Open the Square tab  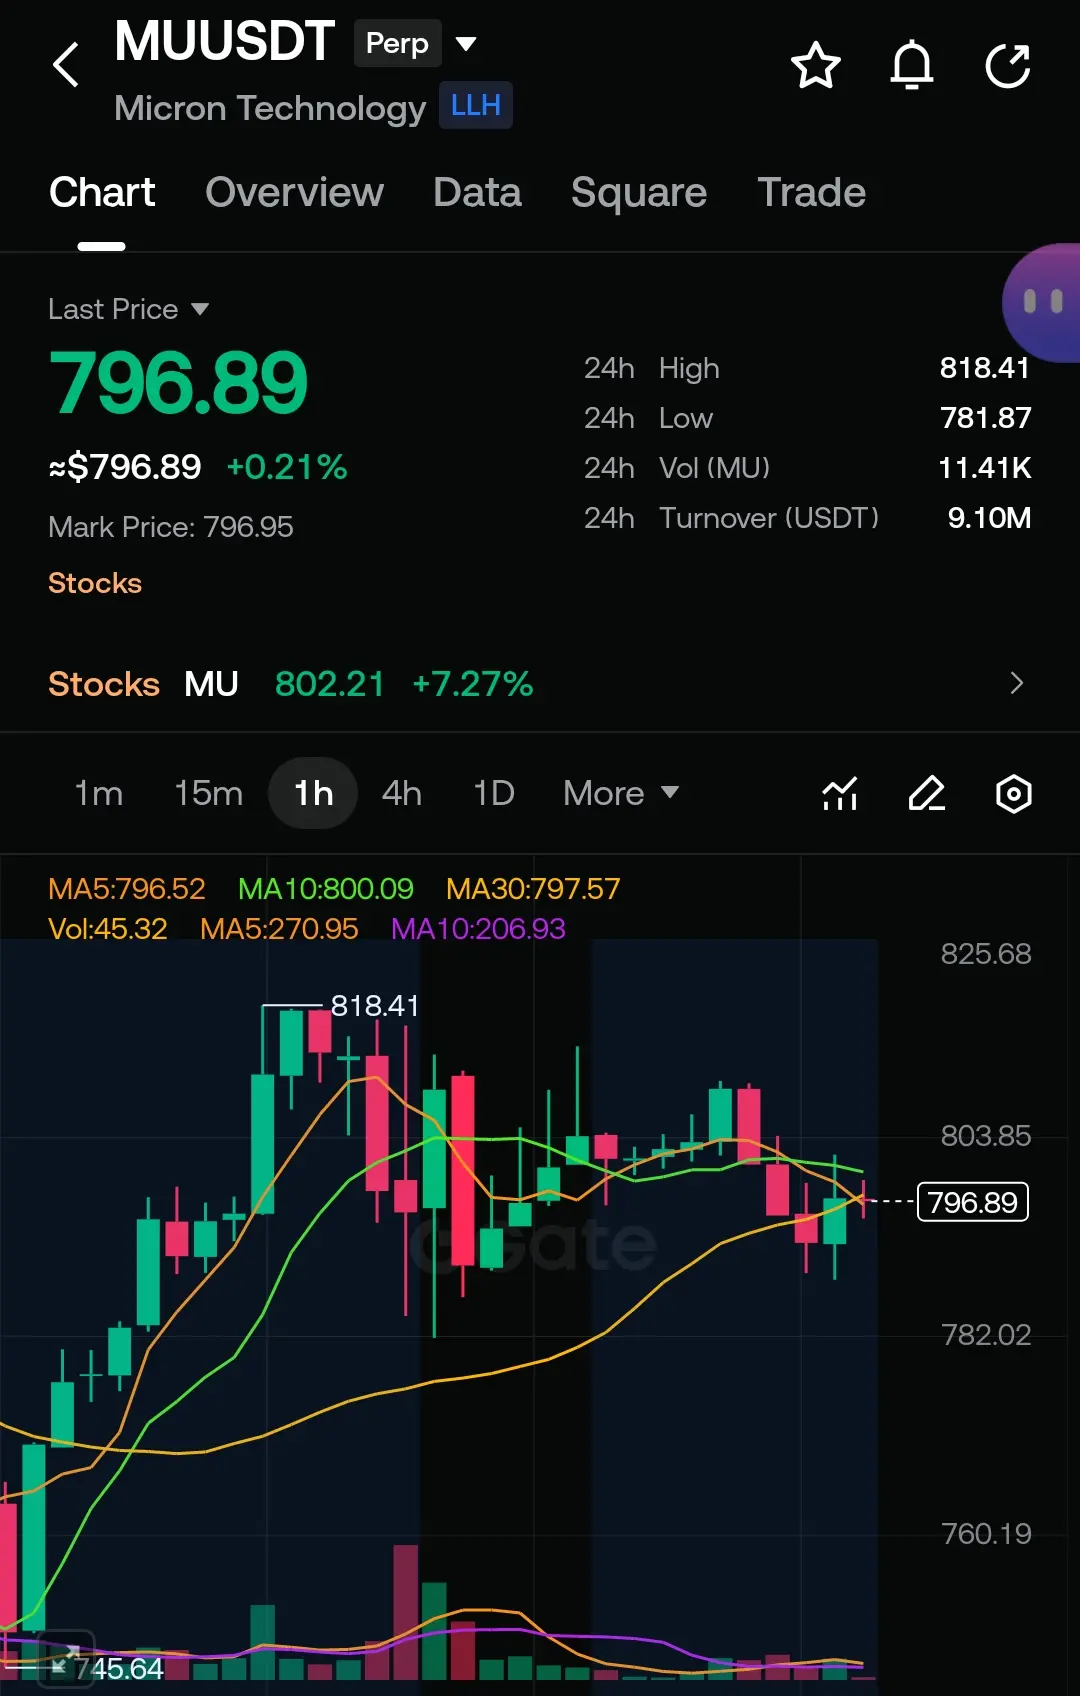pos(639,192)
